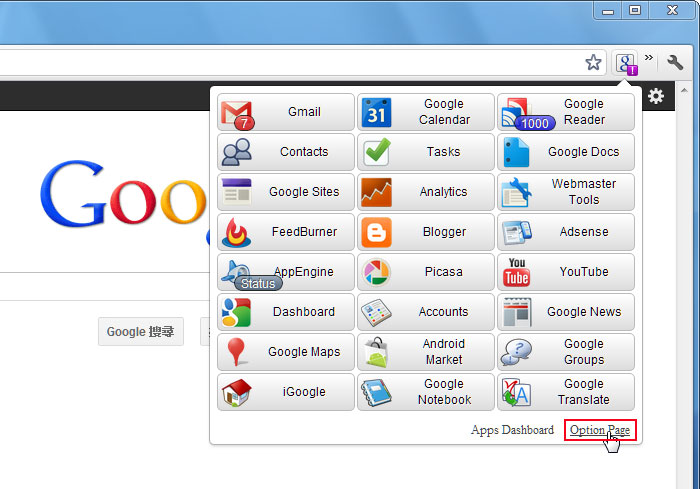Open the Analytics shortcut

click(426, 192)
